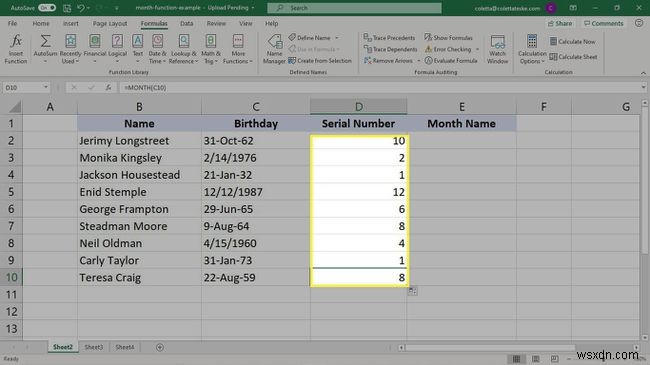Click the account avatar icon
Viewport: 650px width, 365px height.
pos(551,8)
